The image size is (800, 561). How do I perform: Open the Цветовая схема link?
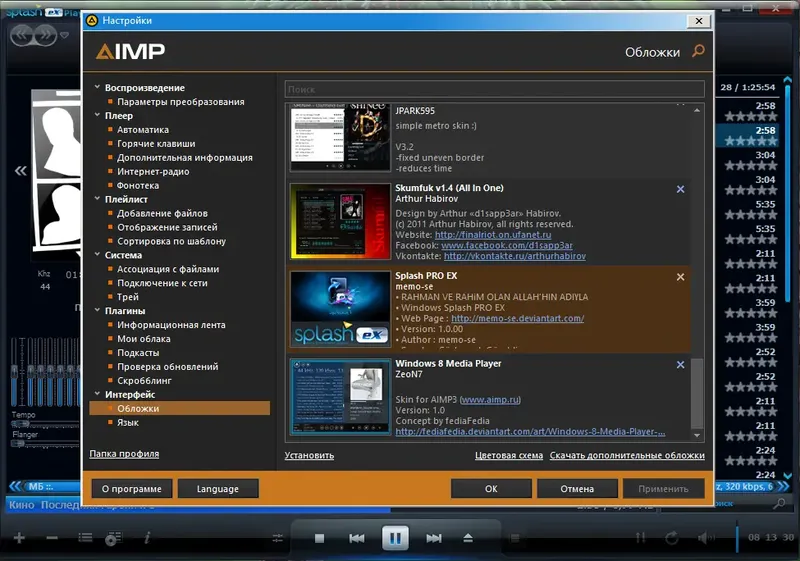[509, 455]
